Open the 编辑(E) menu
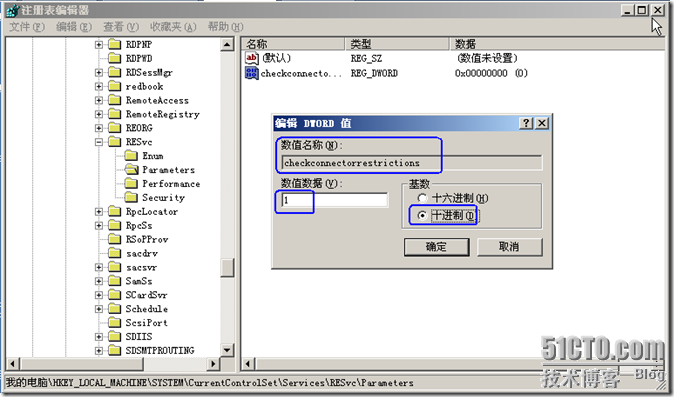674x397 pixels. coord(74,27)
